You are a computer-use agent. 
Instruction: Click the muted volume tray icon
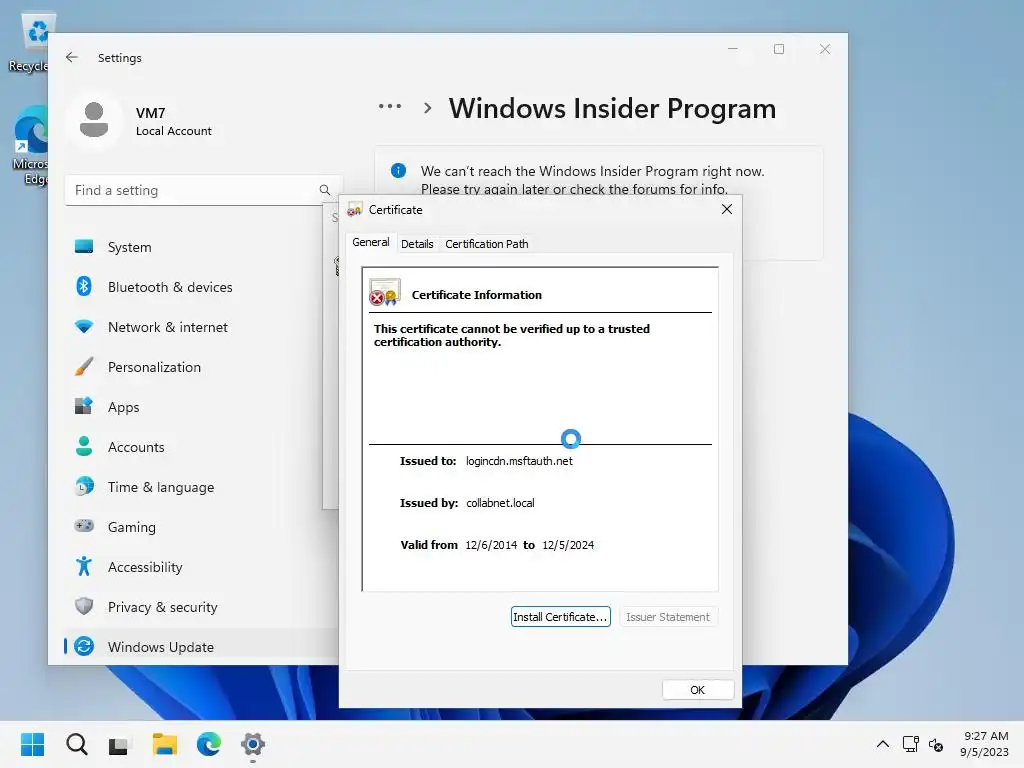936,744
